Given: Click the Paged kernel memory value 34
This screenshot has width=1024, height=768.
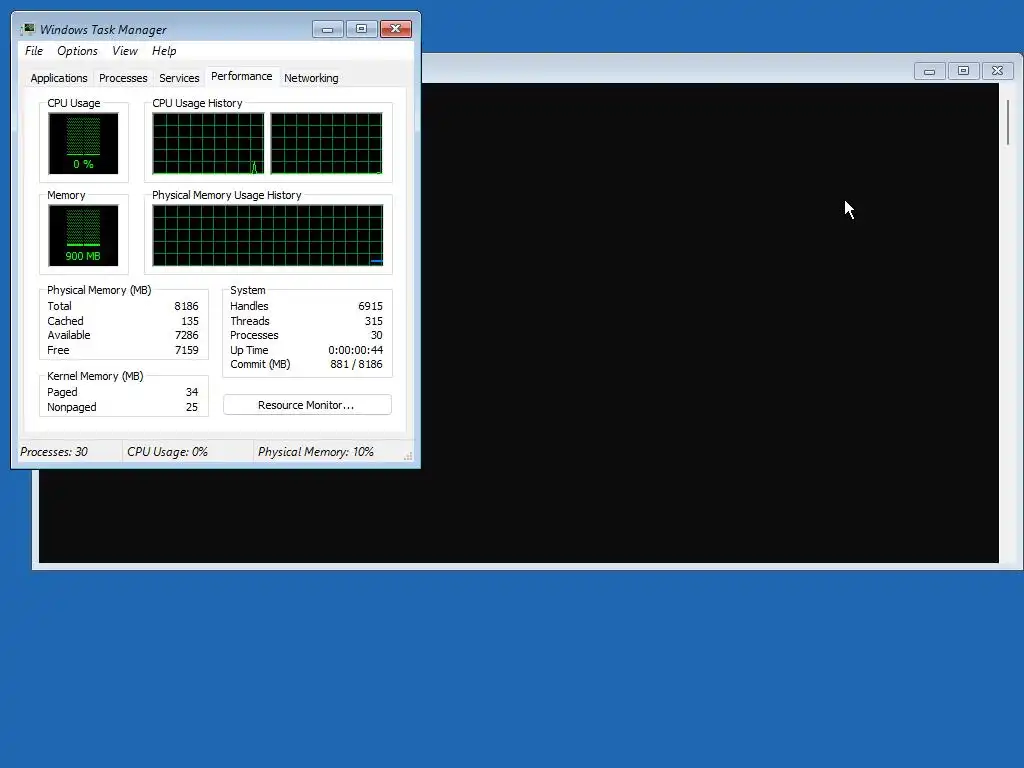Looking at the screenshot, I should coord(192,392).
